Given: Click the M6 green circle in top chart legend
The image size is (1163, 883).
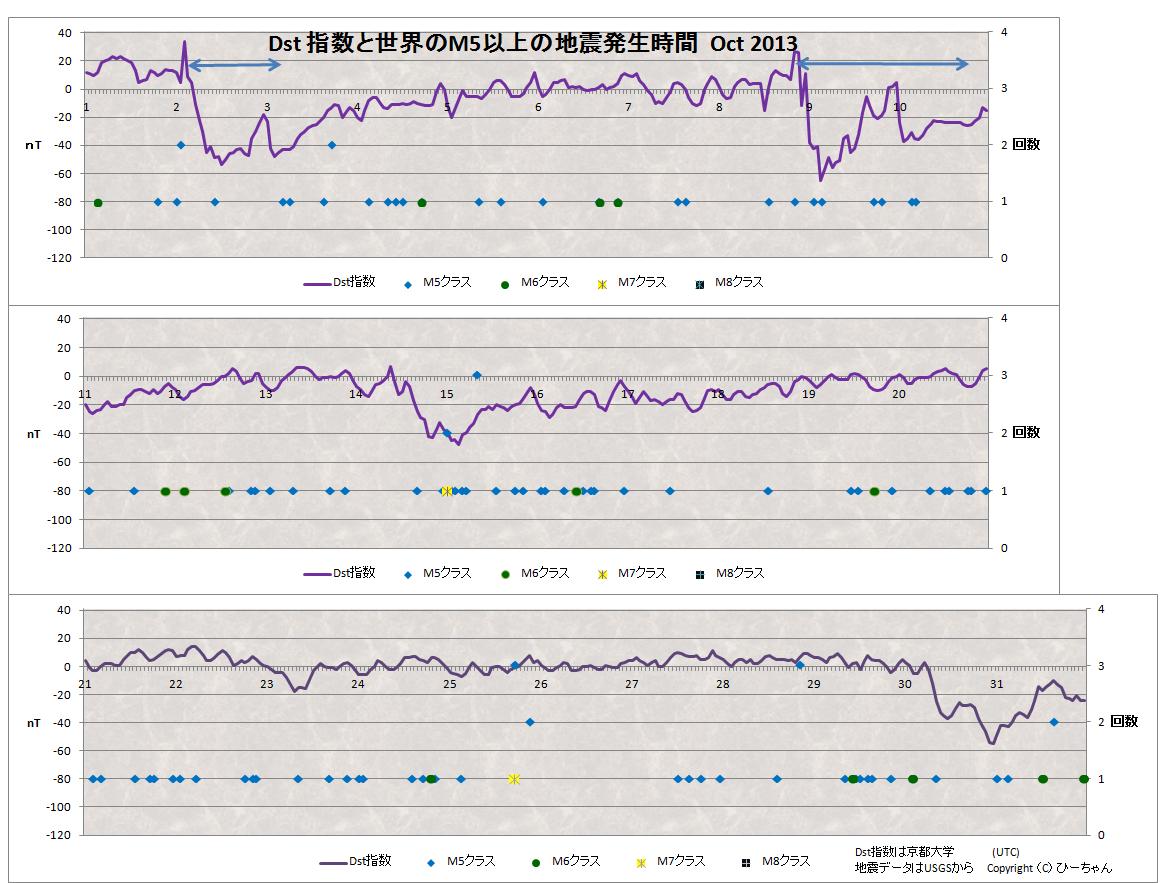Looking at the screenshot, I should click(x=506, y=284).
